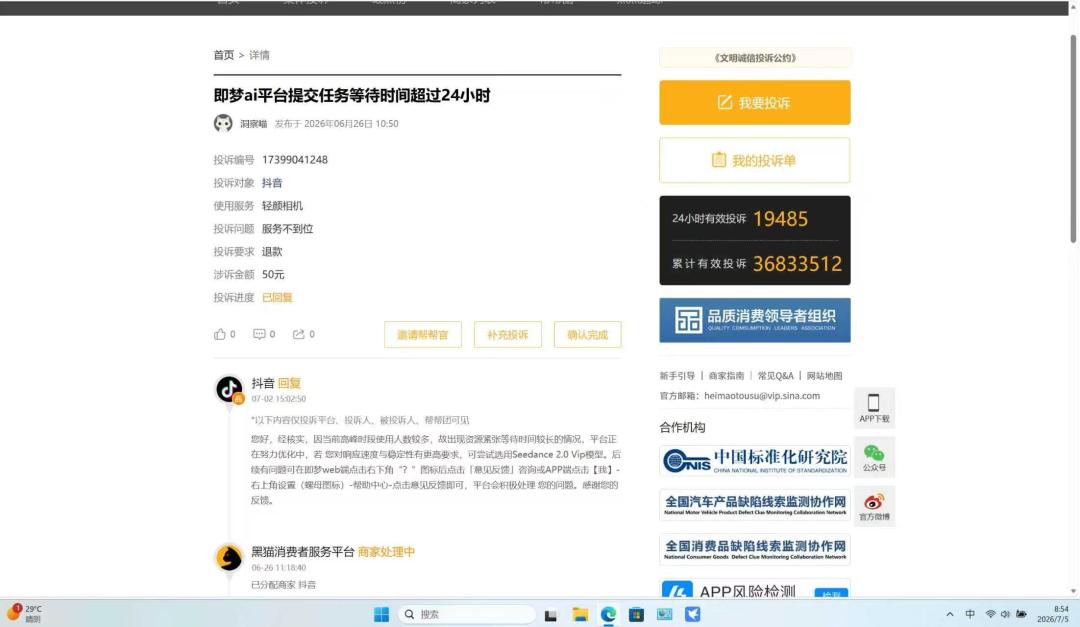Open 全国汽车产品缺陷线索监测协作网 logo
Image resolution: width=1080 pixels, height=627 pixels.
point(754,505)
